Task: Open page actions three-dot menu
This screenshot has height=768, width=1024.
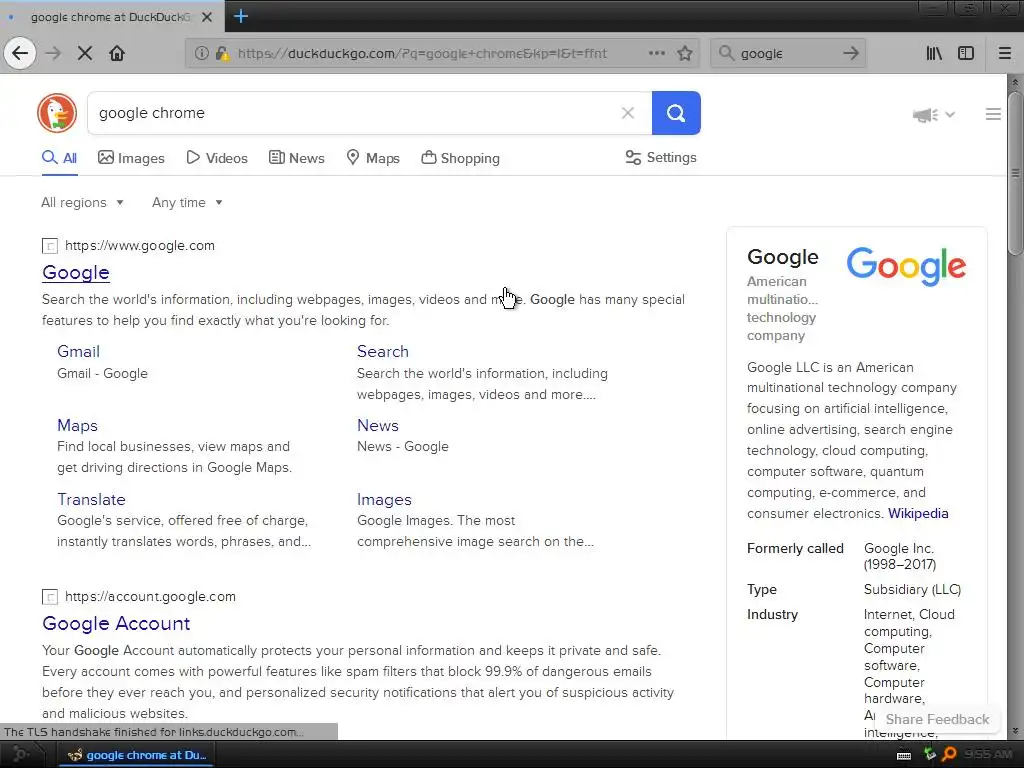Action: coord(657,53)
